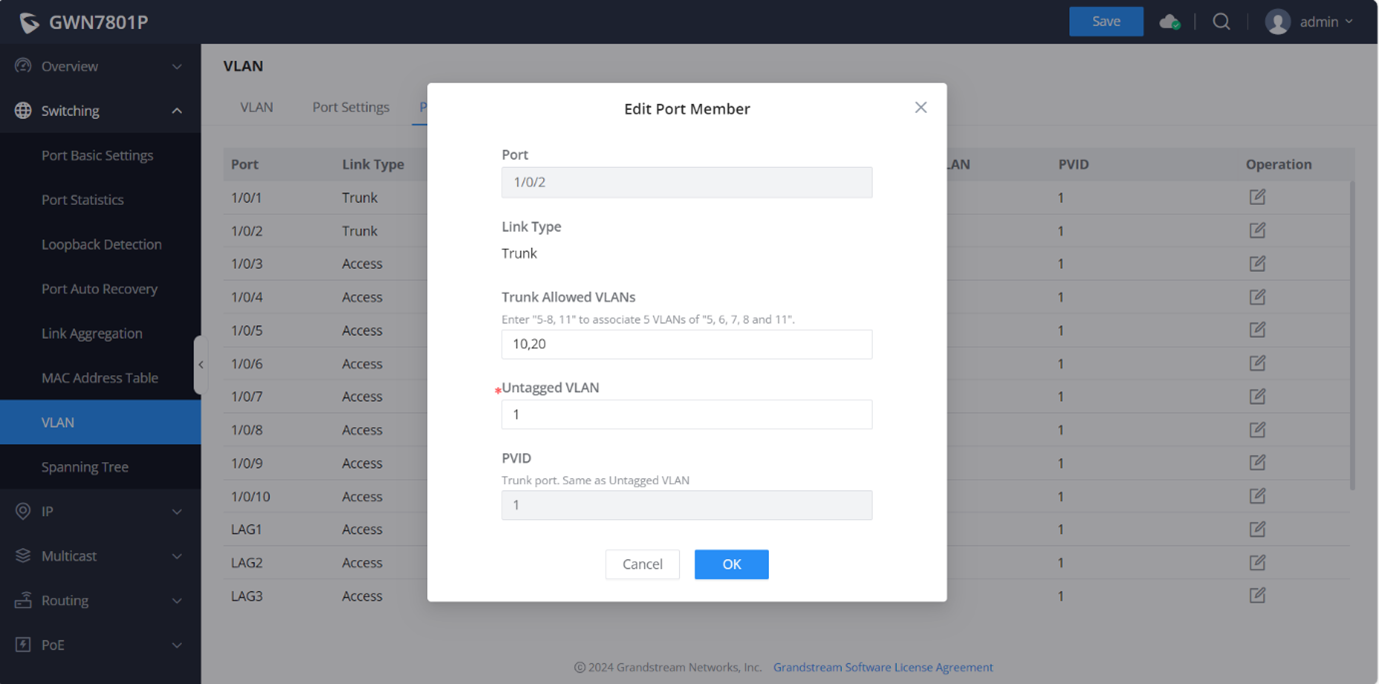The width and height of the screenshot is (1379, 684).
Task: Open Grandstream Software License Agreement link
Action: point(882,667)
